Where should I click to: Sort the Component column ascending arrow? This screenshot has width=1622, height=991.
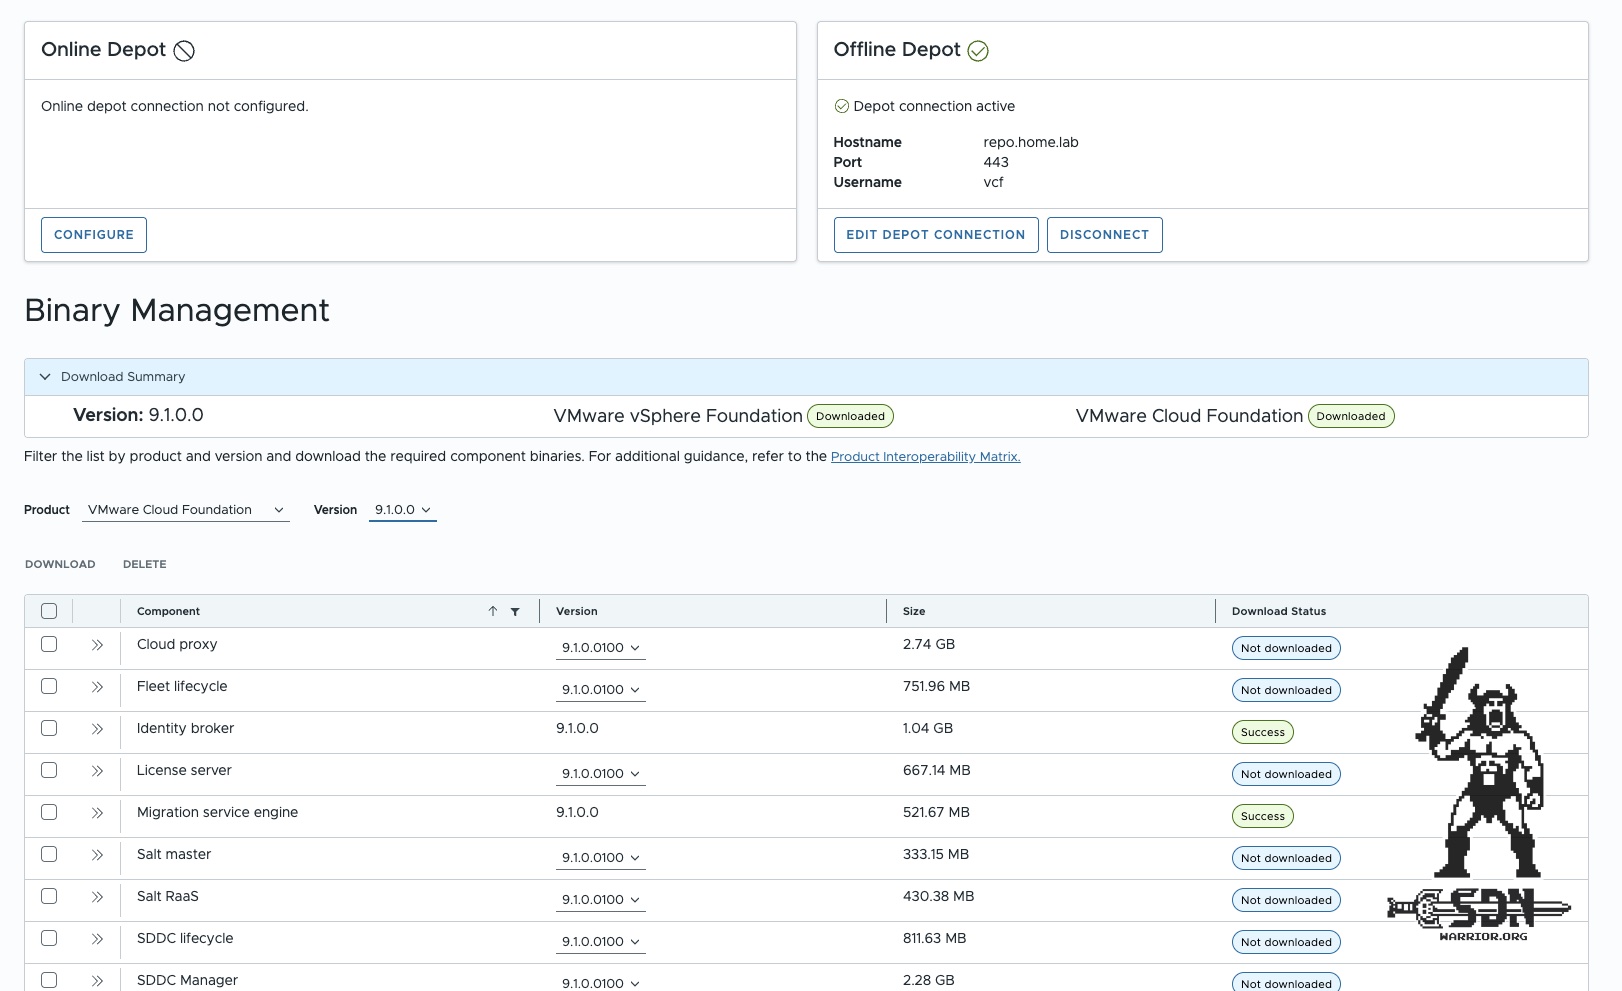click(x=493, y=611)
